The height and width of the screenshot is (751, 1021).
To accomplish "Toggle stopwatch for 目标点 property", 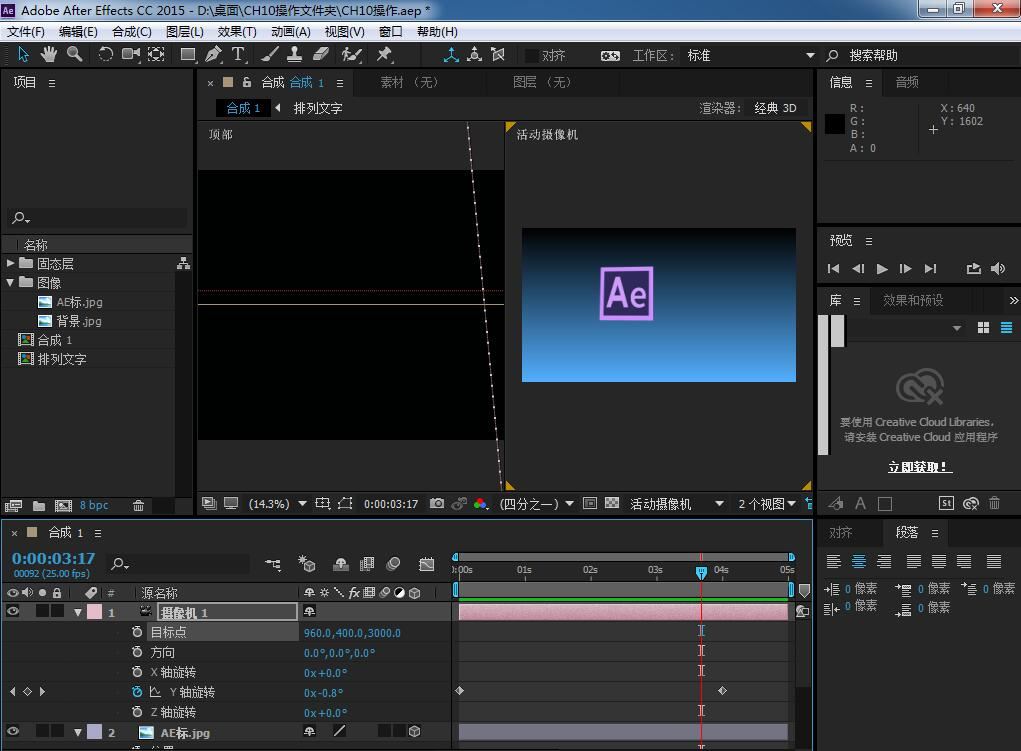I will click(x=137, y=632).
